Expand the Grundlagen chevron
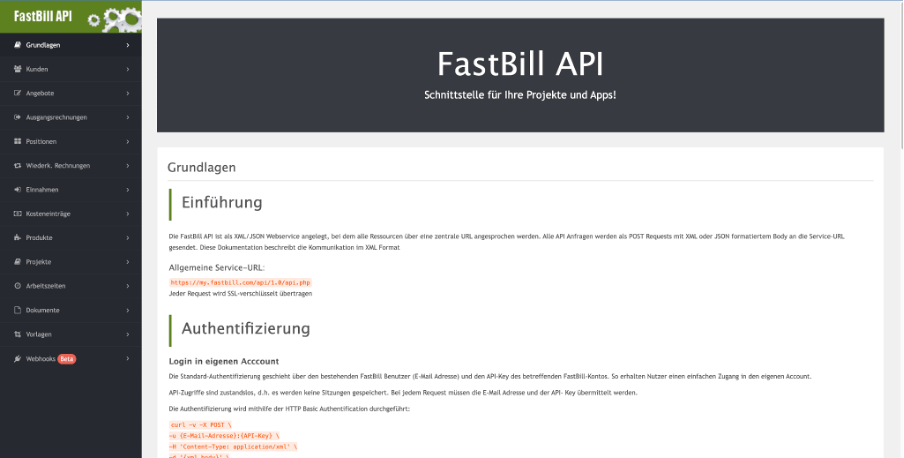 [128, 45]
